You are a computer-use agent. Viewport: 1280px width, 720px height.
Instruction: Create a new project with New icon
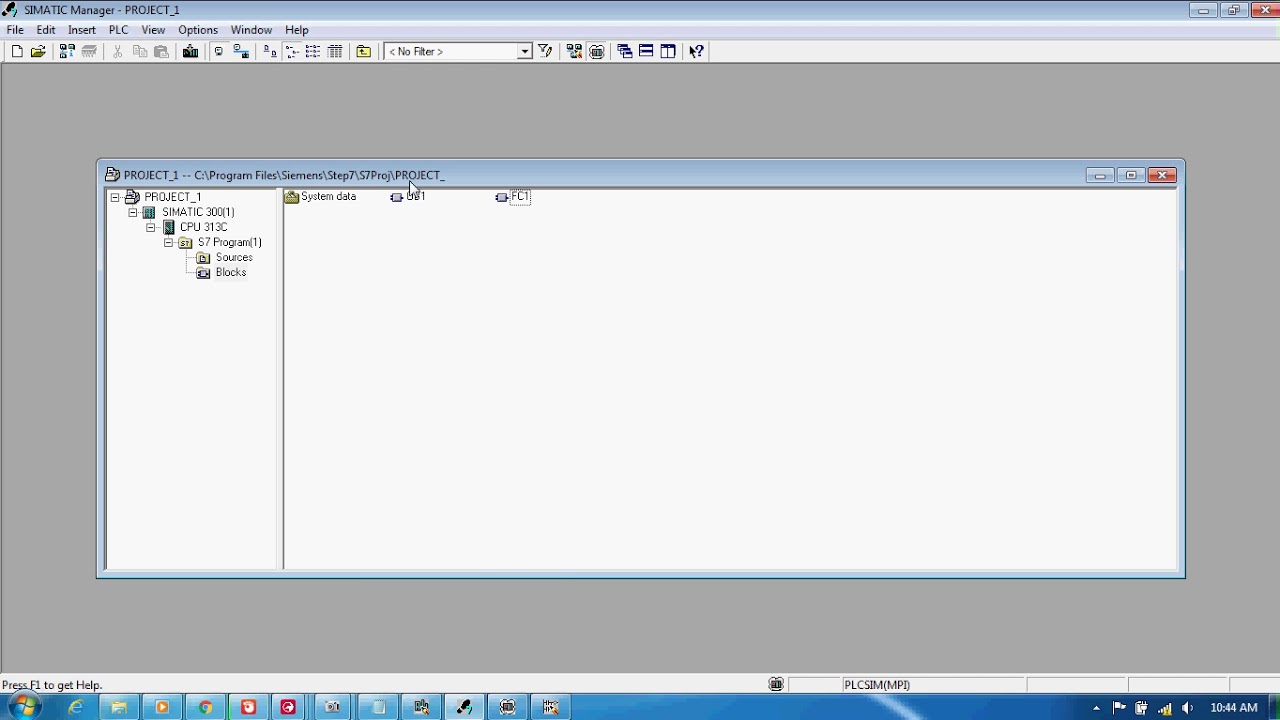pos(17,51)
